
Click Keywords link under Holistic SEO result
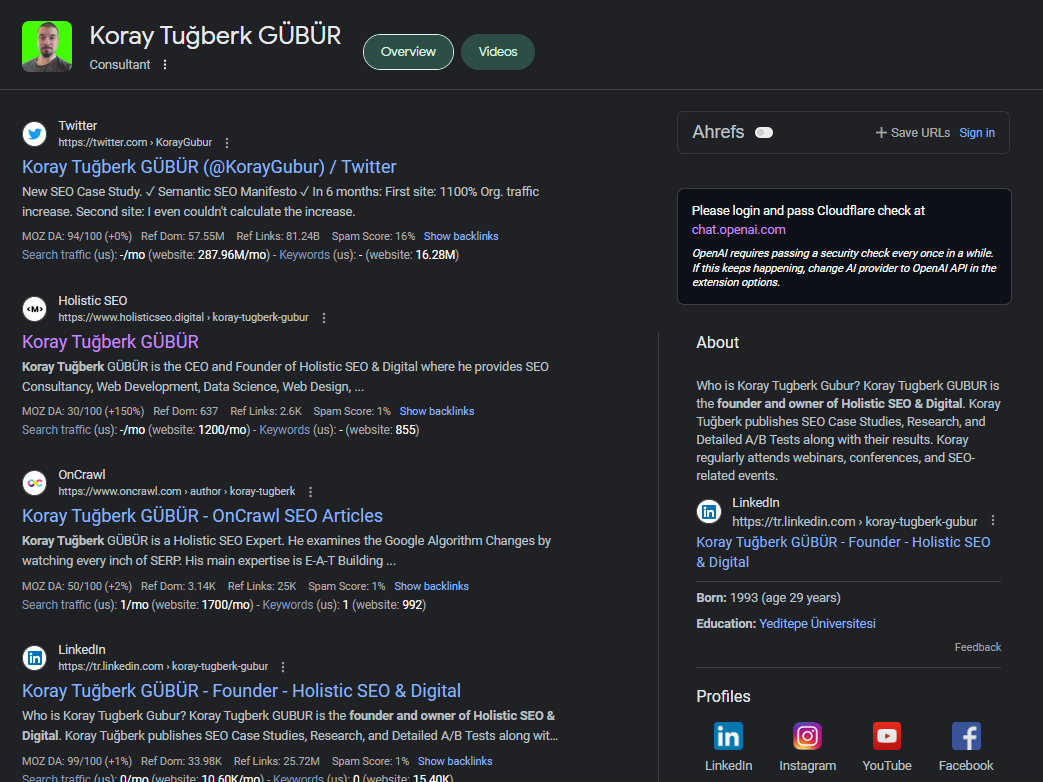coord(284,430)
